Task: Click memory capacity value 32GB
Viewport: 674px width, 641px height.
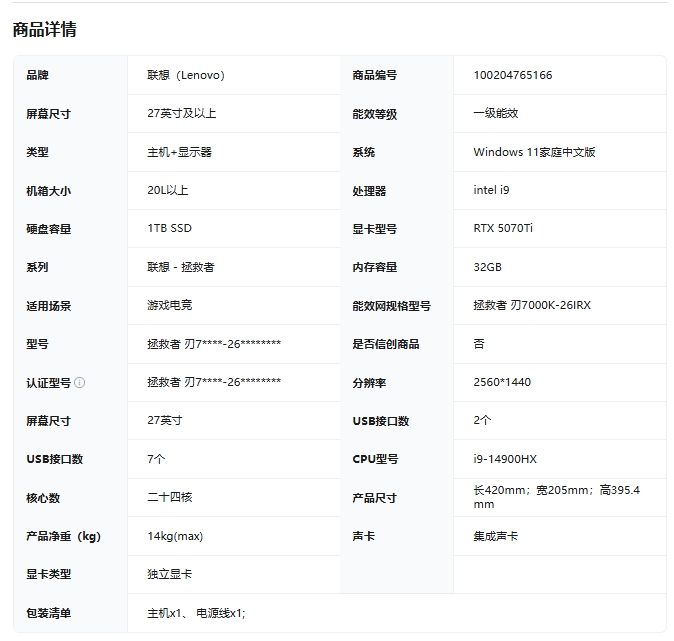Action: (x=487, y=267)
